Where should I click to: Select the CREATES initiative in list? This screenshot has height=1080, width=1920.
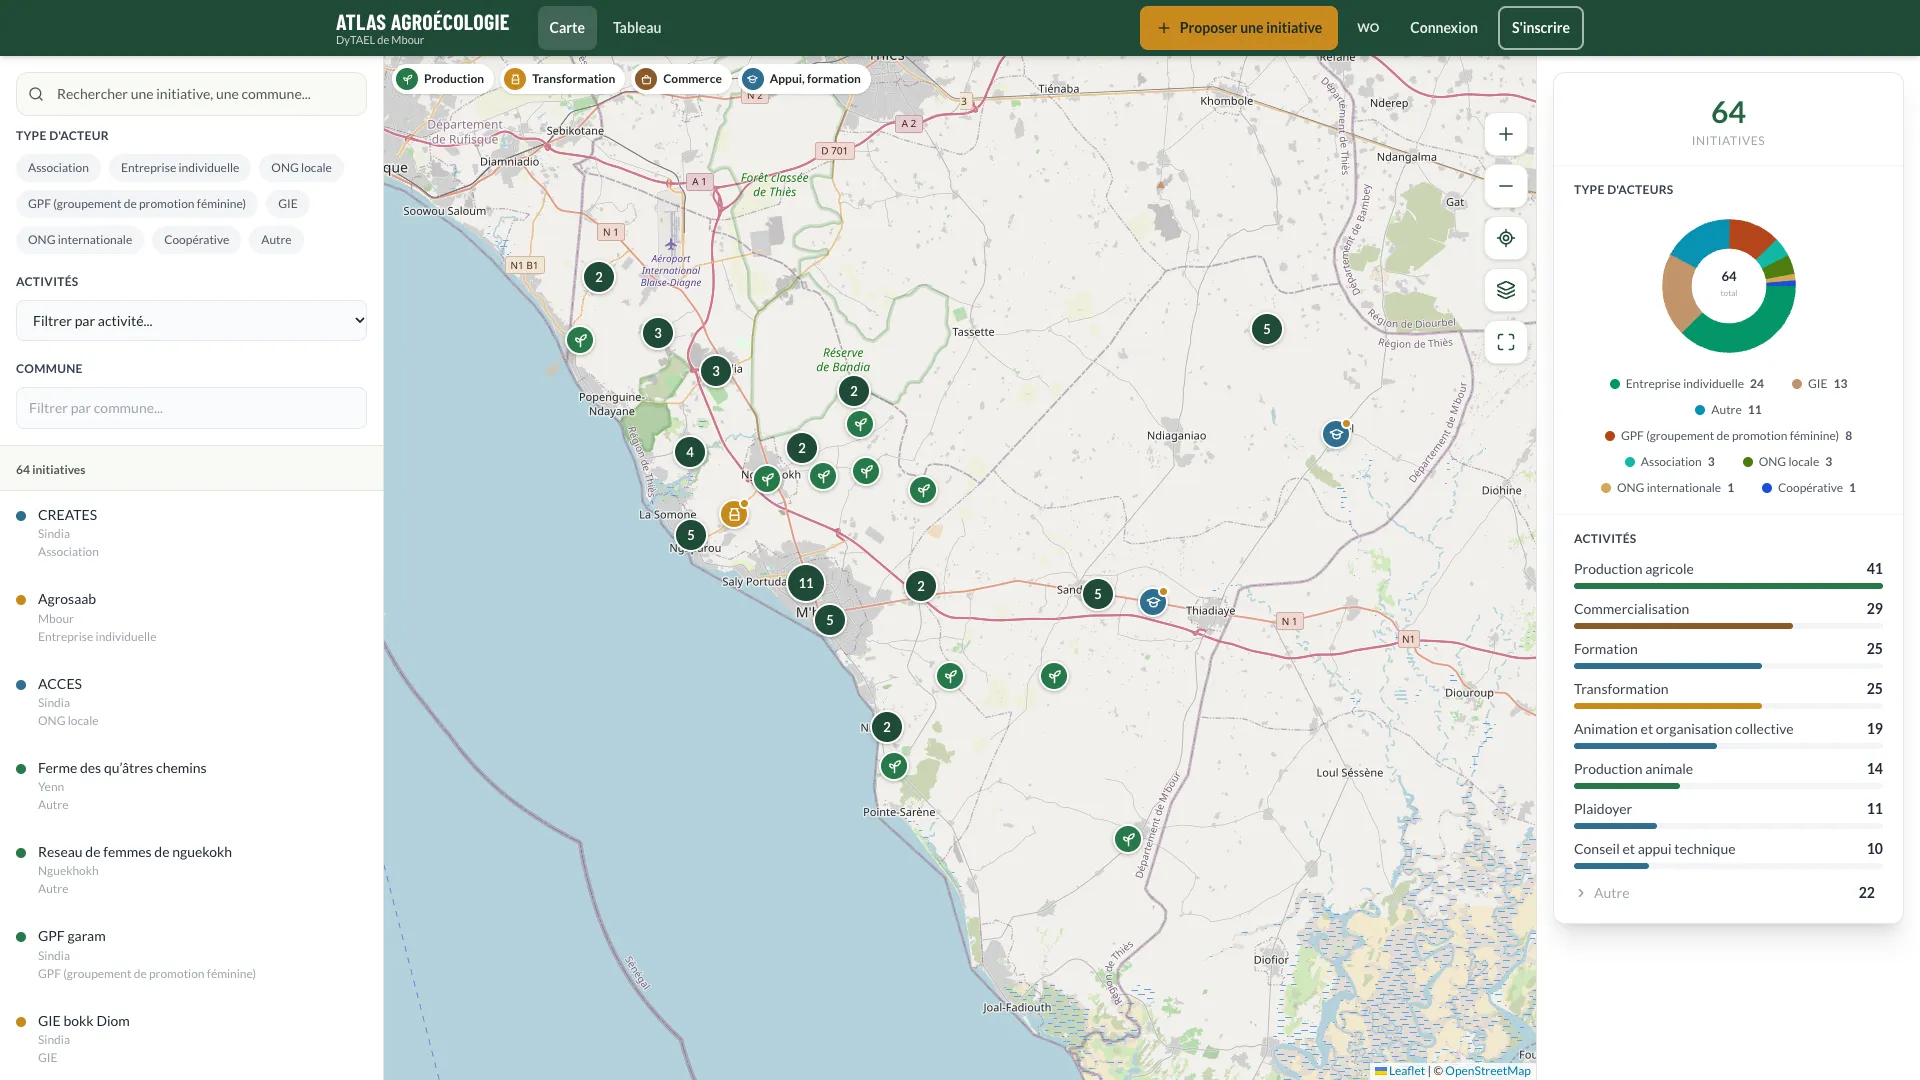coord(191,533)
